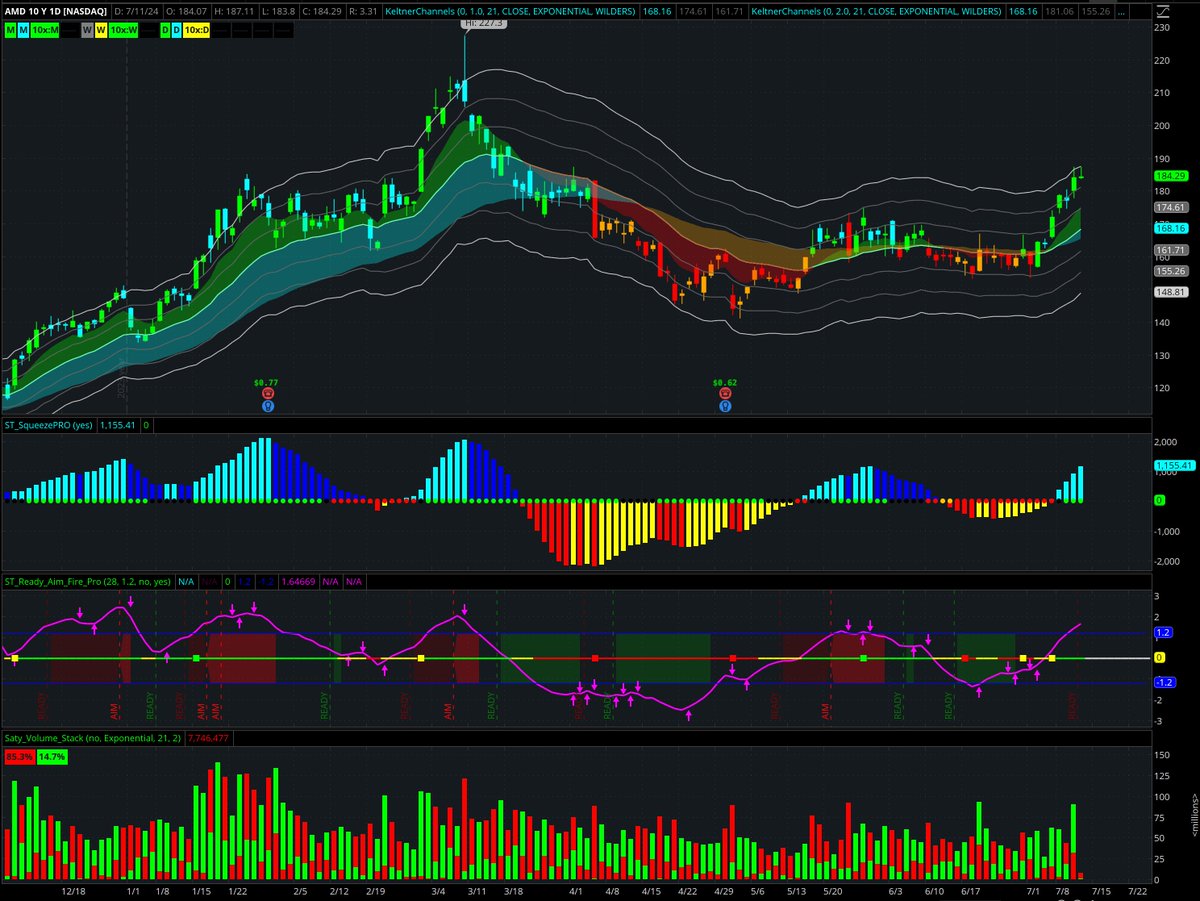The image size is (1200, 901).
Task: Click the 7,746,477 volume value
Action: [209, 739]
